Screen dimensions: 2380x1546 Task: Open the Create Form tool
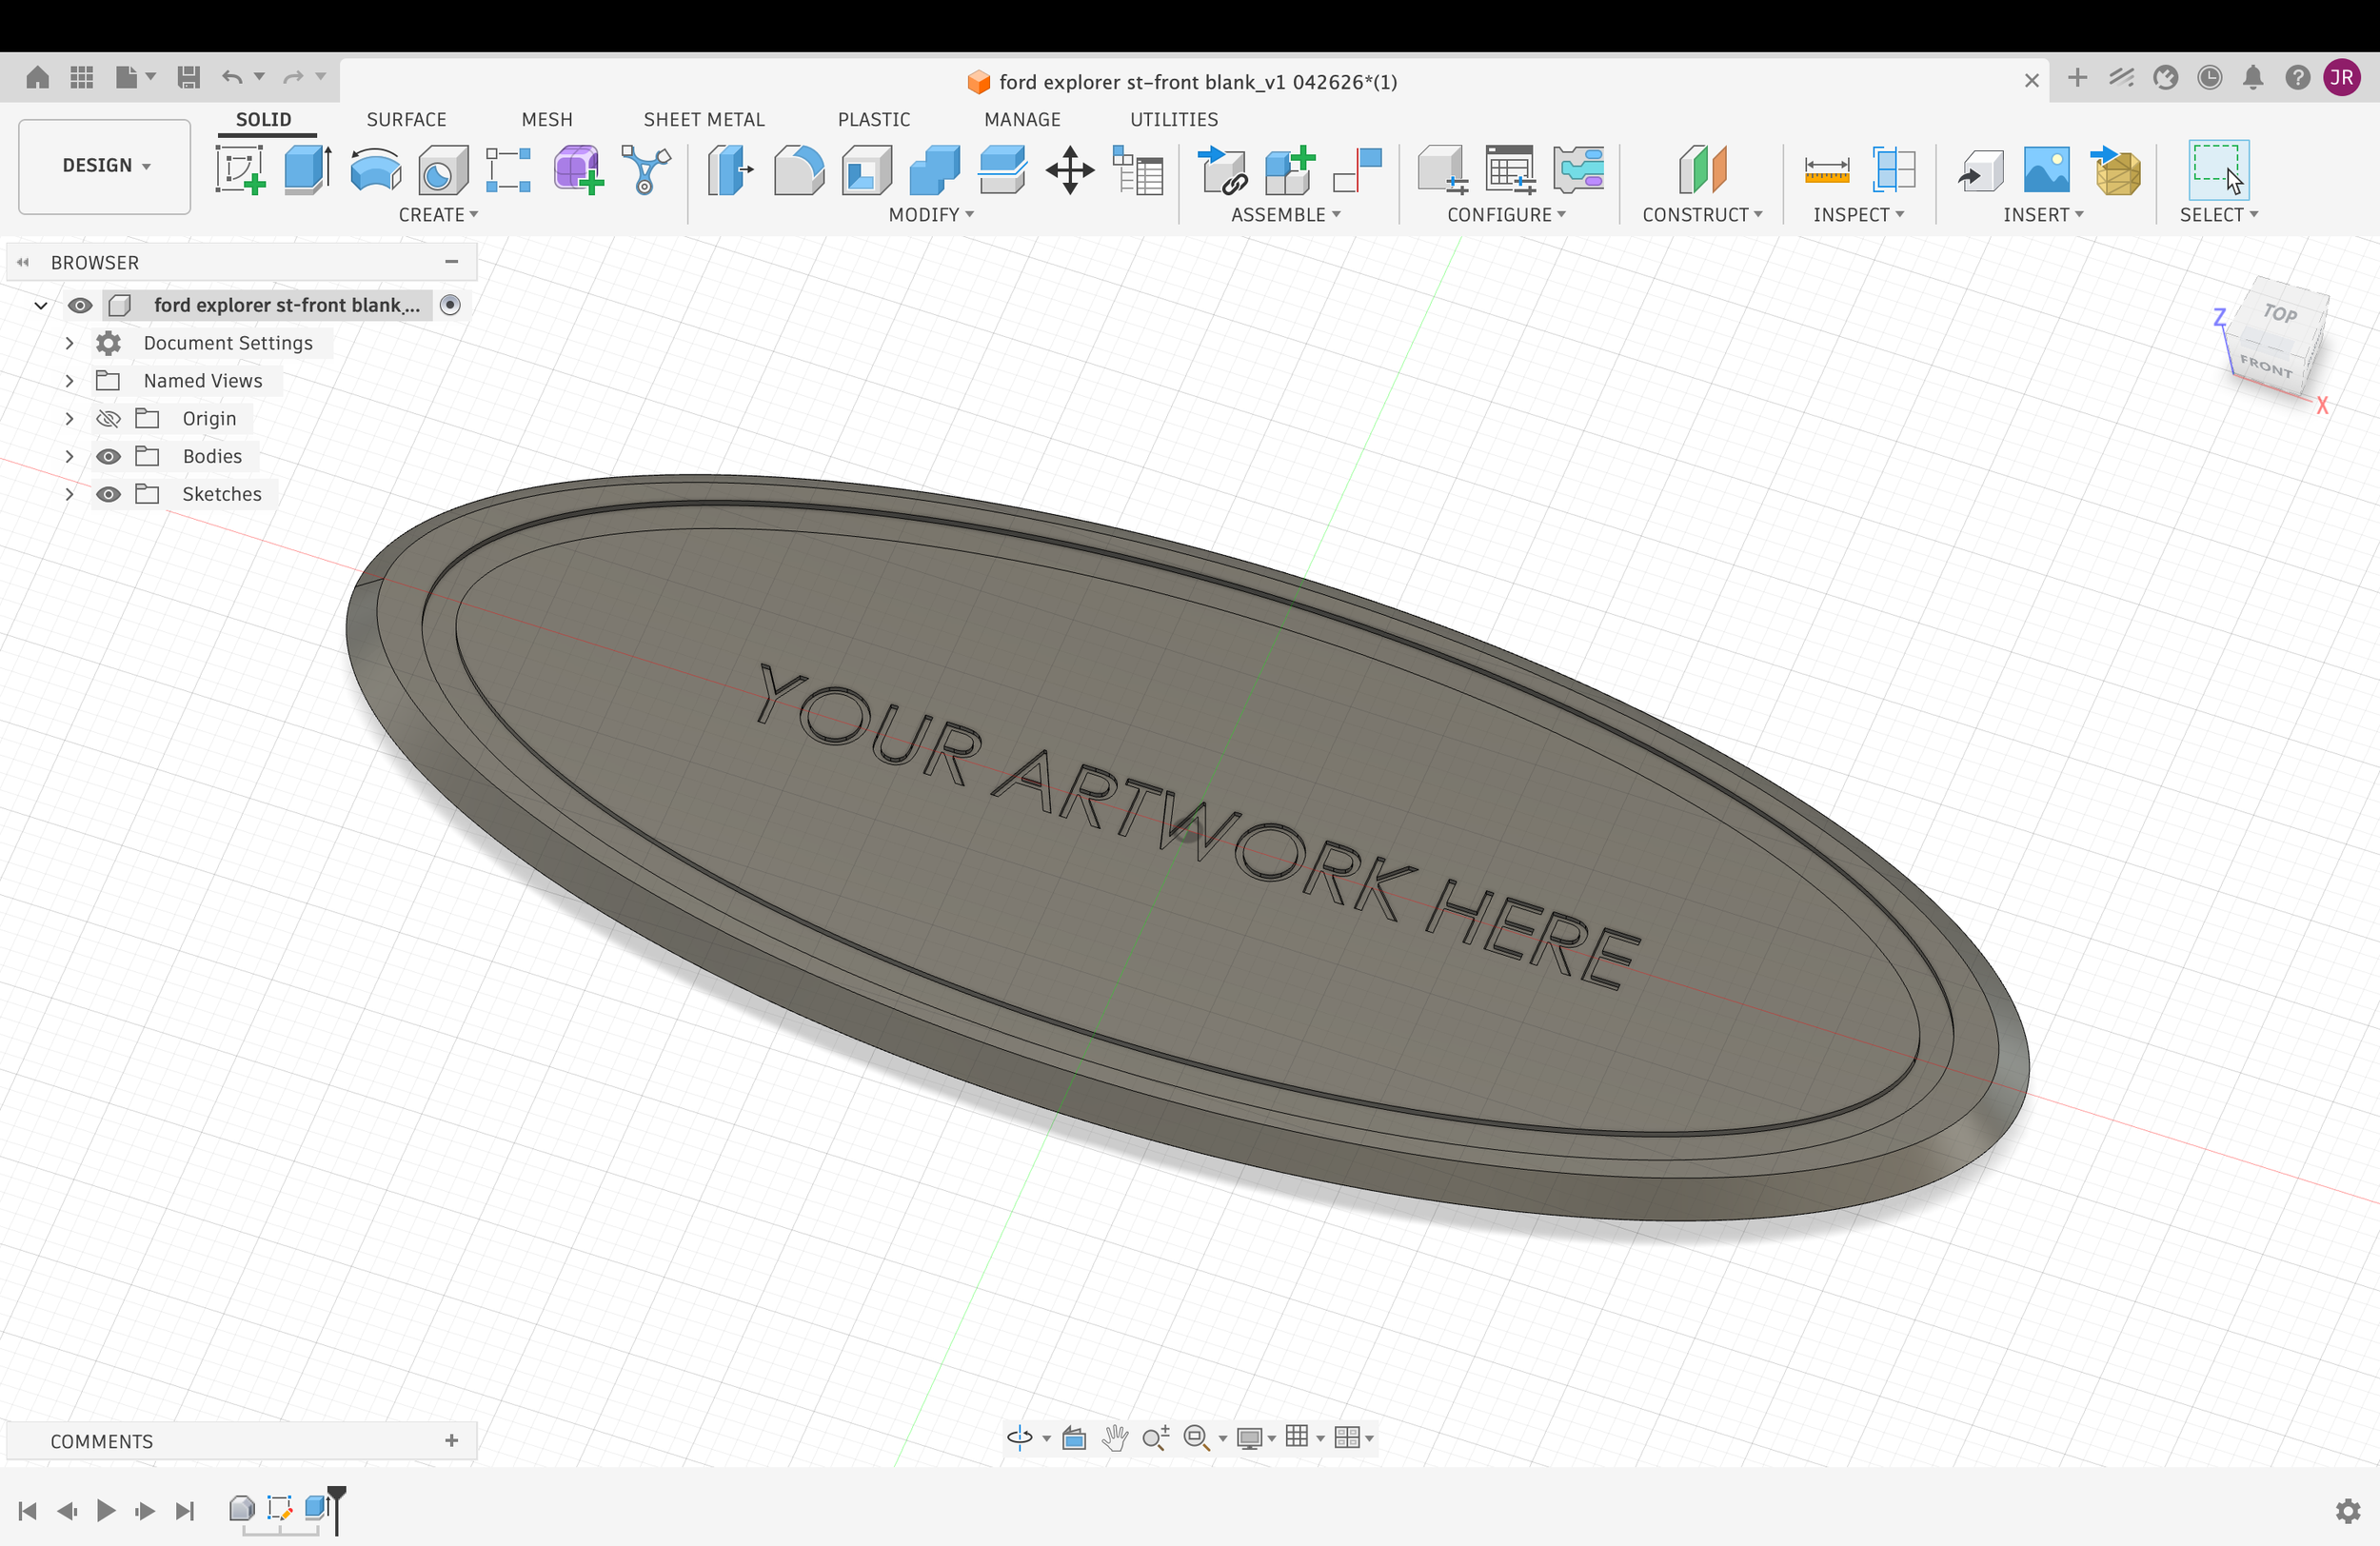pos(578,169)
